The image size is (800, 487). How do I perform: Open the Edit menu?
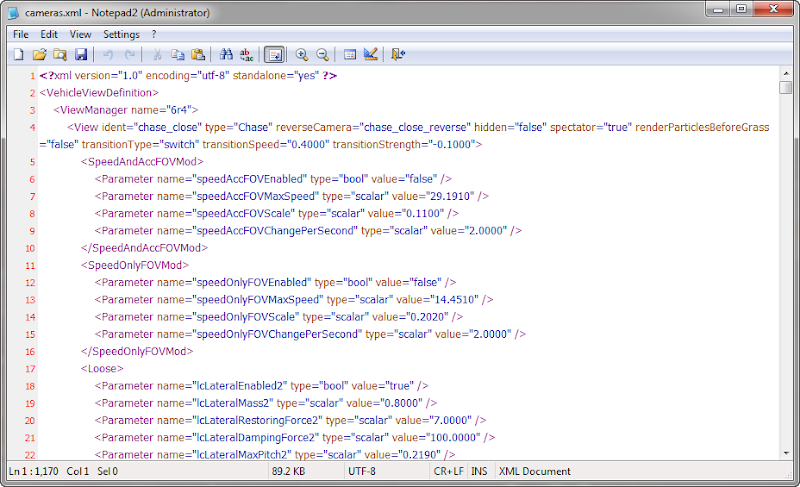click(x=49, y=34)
